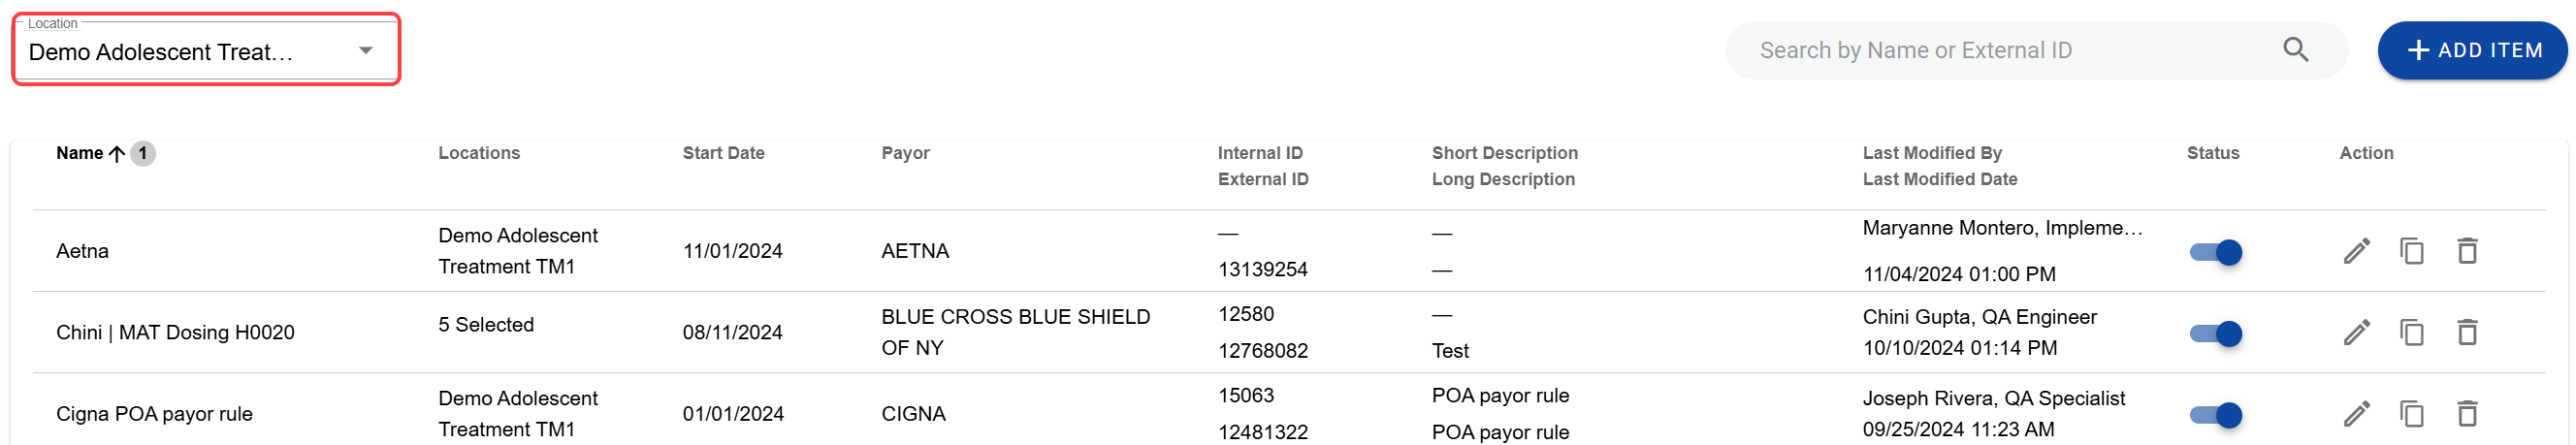Turn off Cigna POA payor rule status
The image size is (2576, 445).
coord(2215,415)
